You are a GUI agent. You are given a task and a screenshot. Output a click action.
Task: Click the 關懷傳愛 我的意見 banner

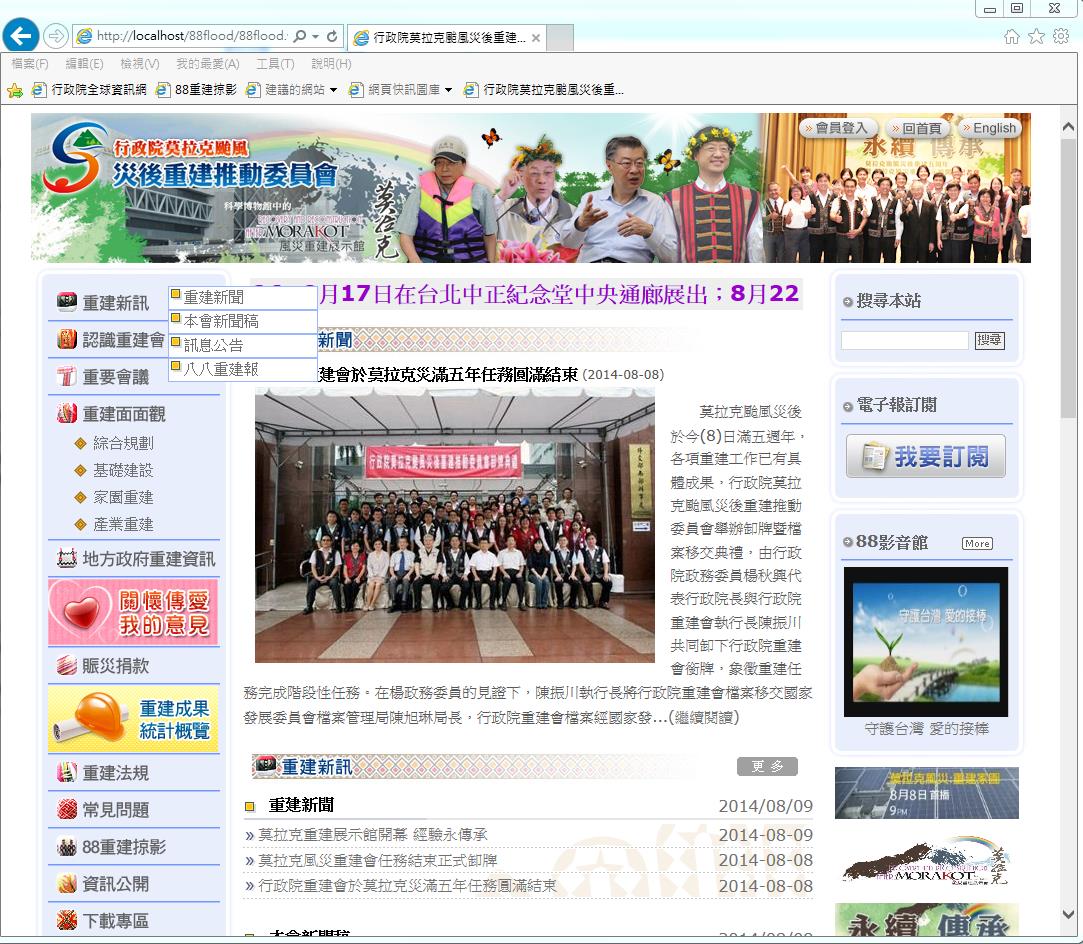click(x=133, y=613)
